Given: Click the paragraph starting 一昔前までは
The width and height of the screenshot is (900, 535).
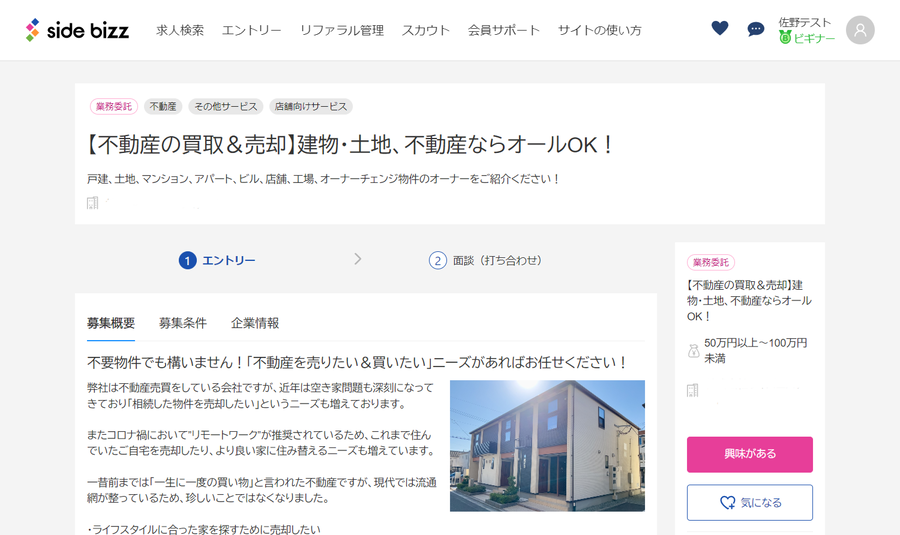Looking at the screenshot, I should tap(262, 490).
